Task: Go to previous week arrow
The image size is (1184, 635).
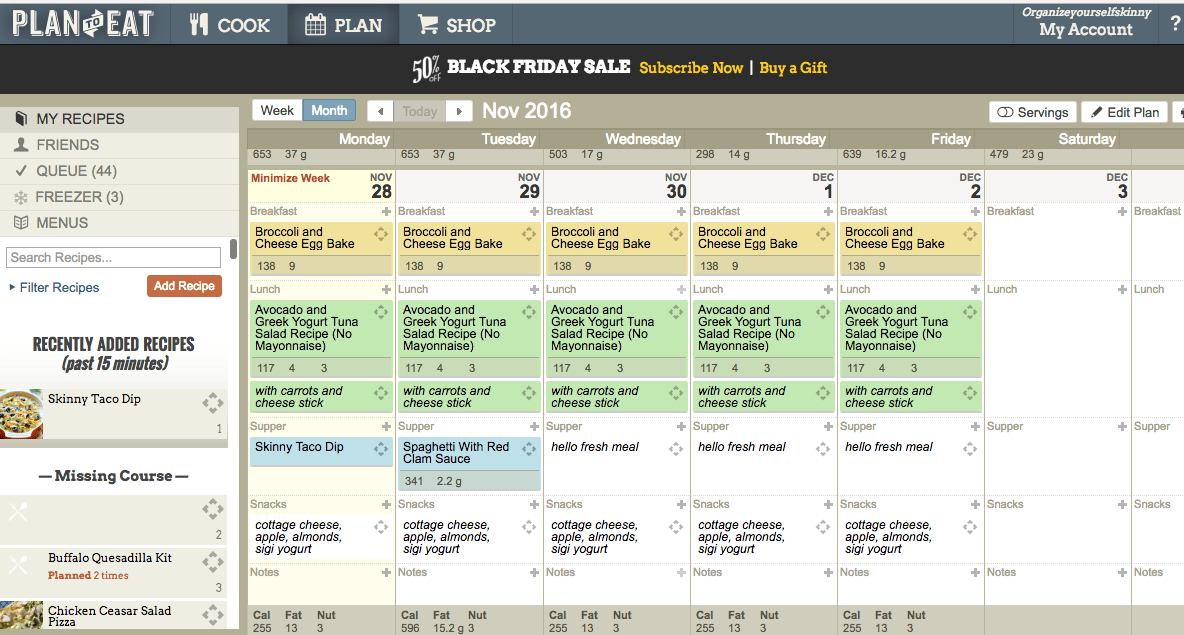Action: click(381, 112)
